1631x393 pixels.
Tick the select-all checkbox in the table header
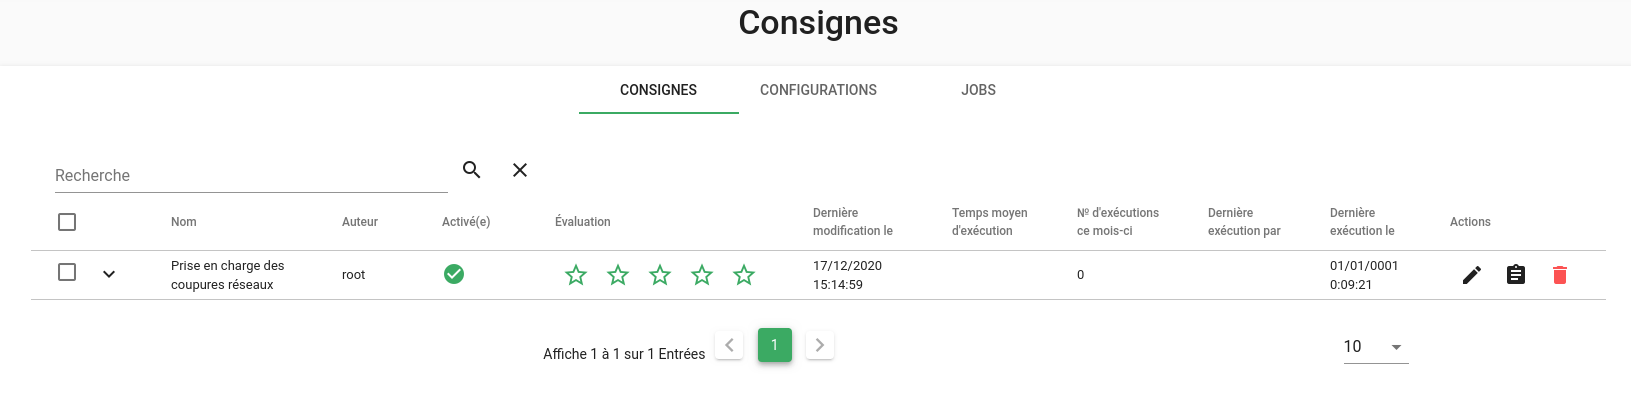[67, 222]
